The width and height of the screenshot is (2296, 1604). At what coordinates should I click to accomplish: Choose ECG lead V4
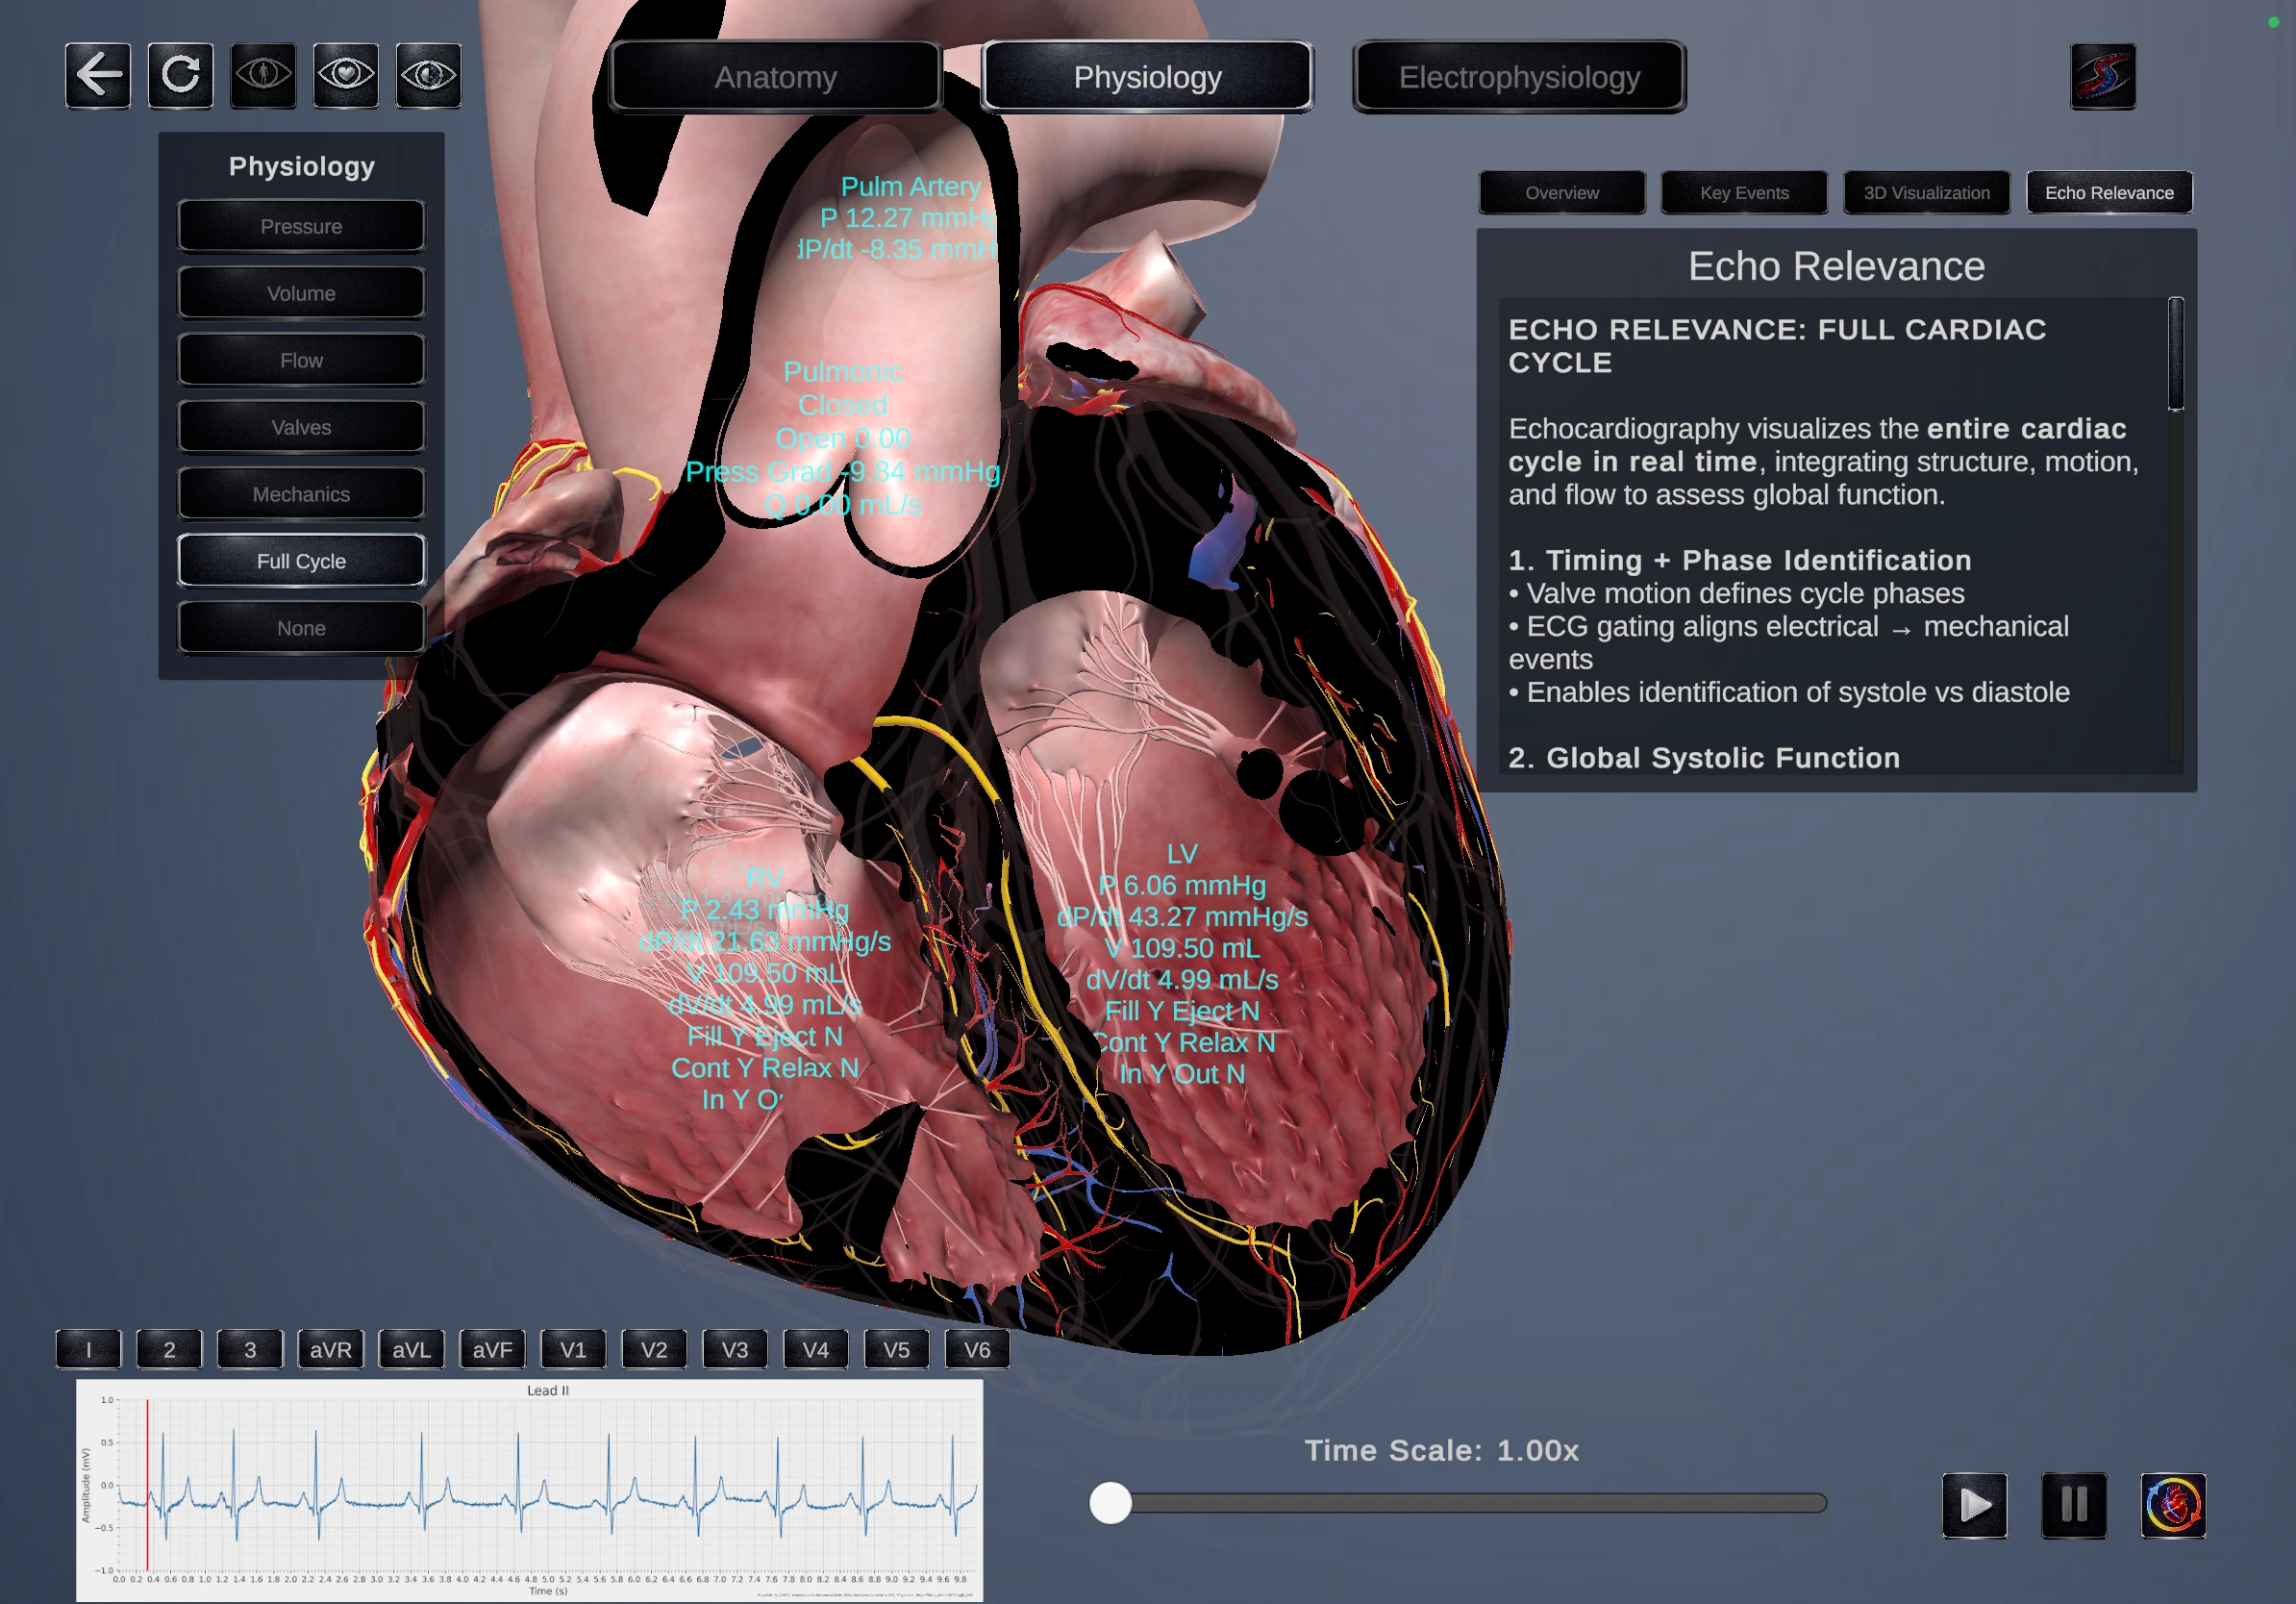click(815, 1349)
